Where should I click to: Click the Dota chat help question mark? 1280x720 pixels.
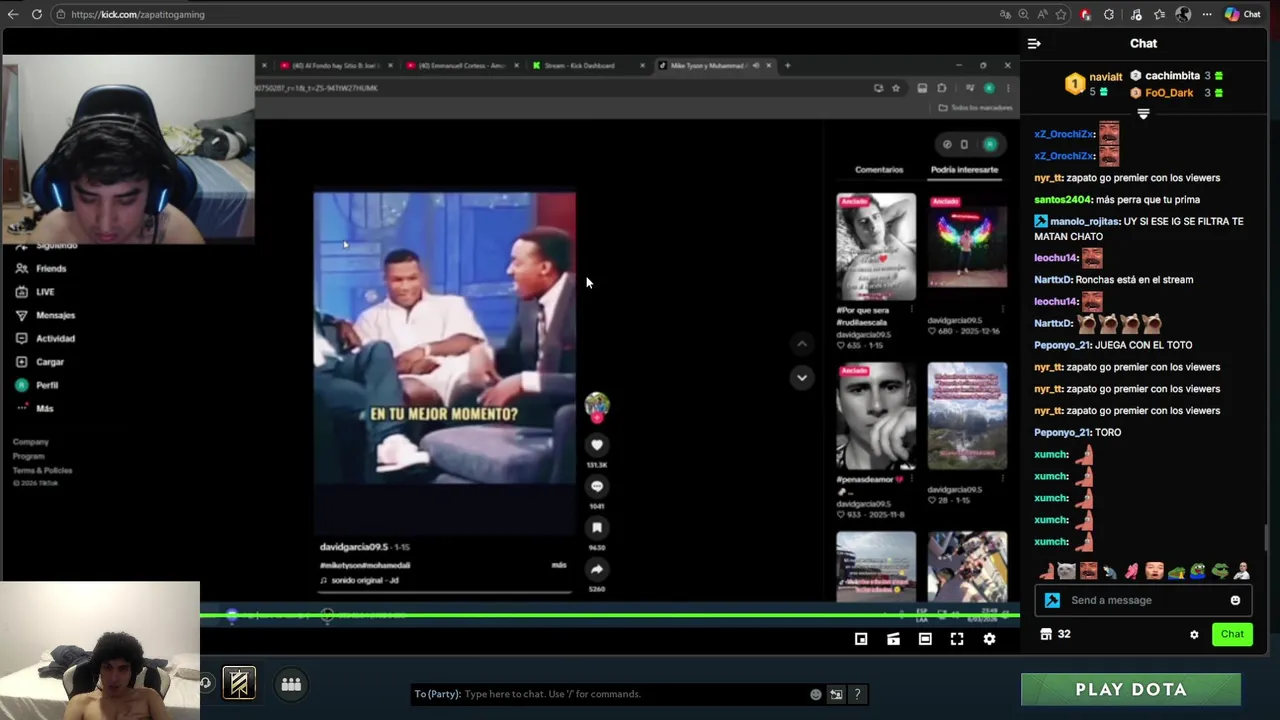[x=857, y=694]
